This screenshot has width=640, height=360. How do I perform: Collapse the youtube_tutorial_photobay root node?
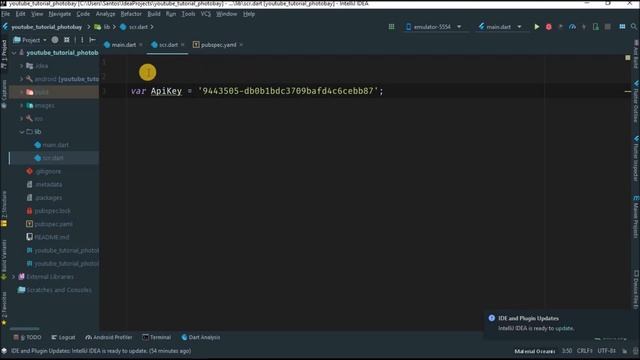coord(14,53)
